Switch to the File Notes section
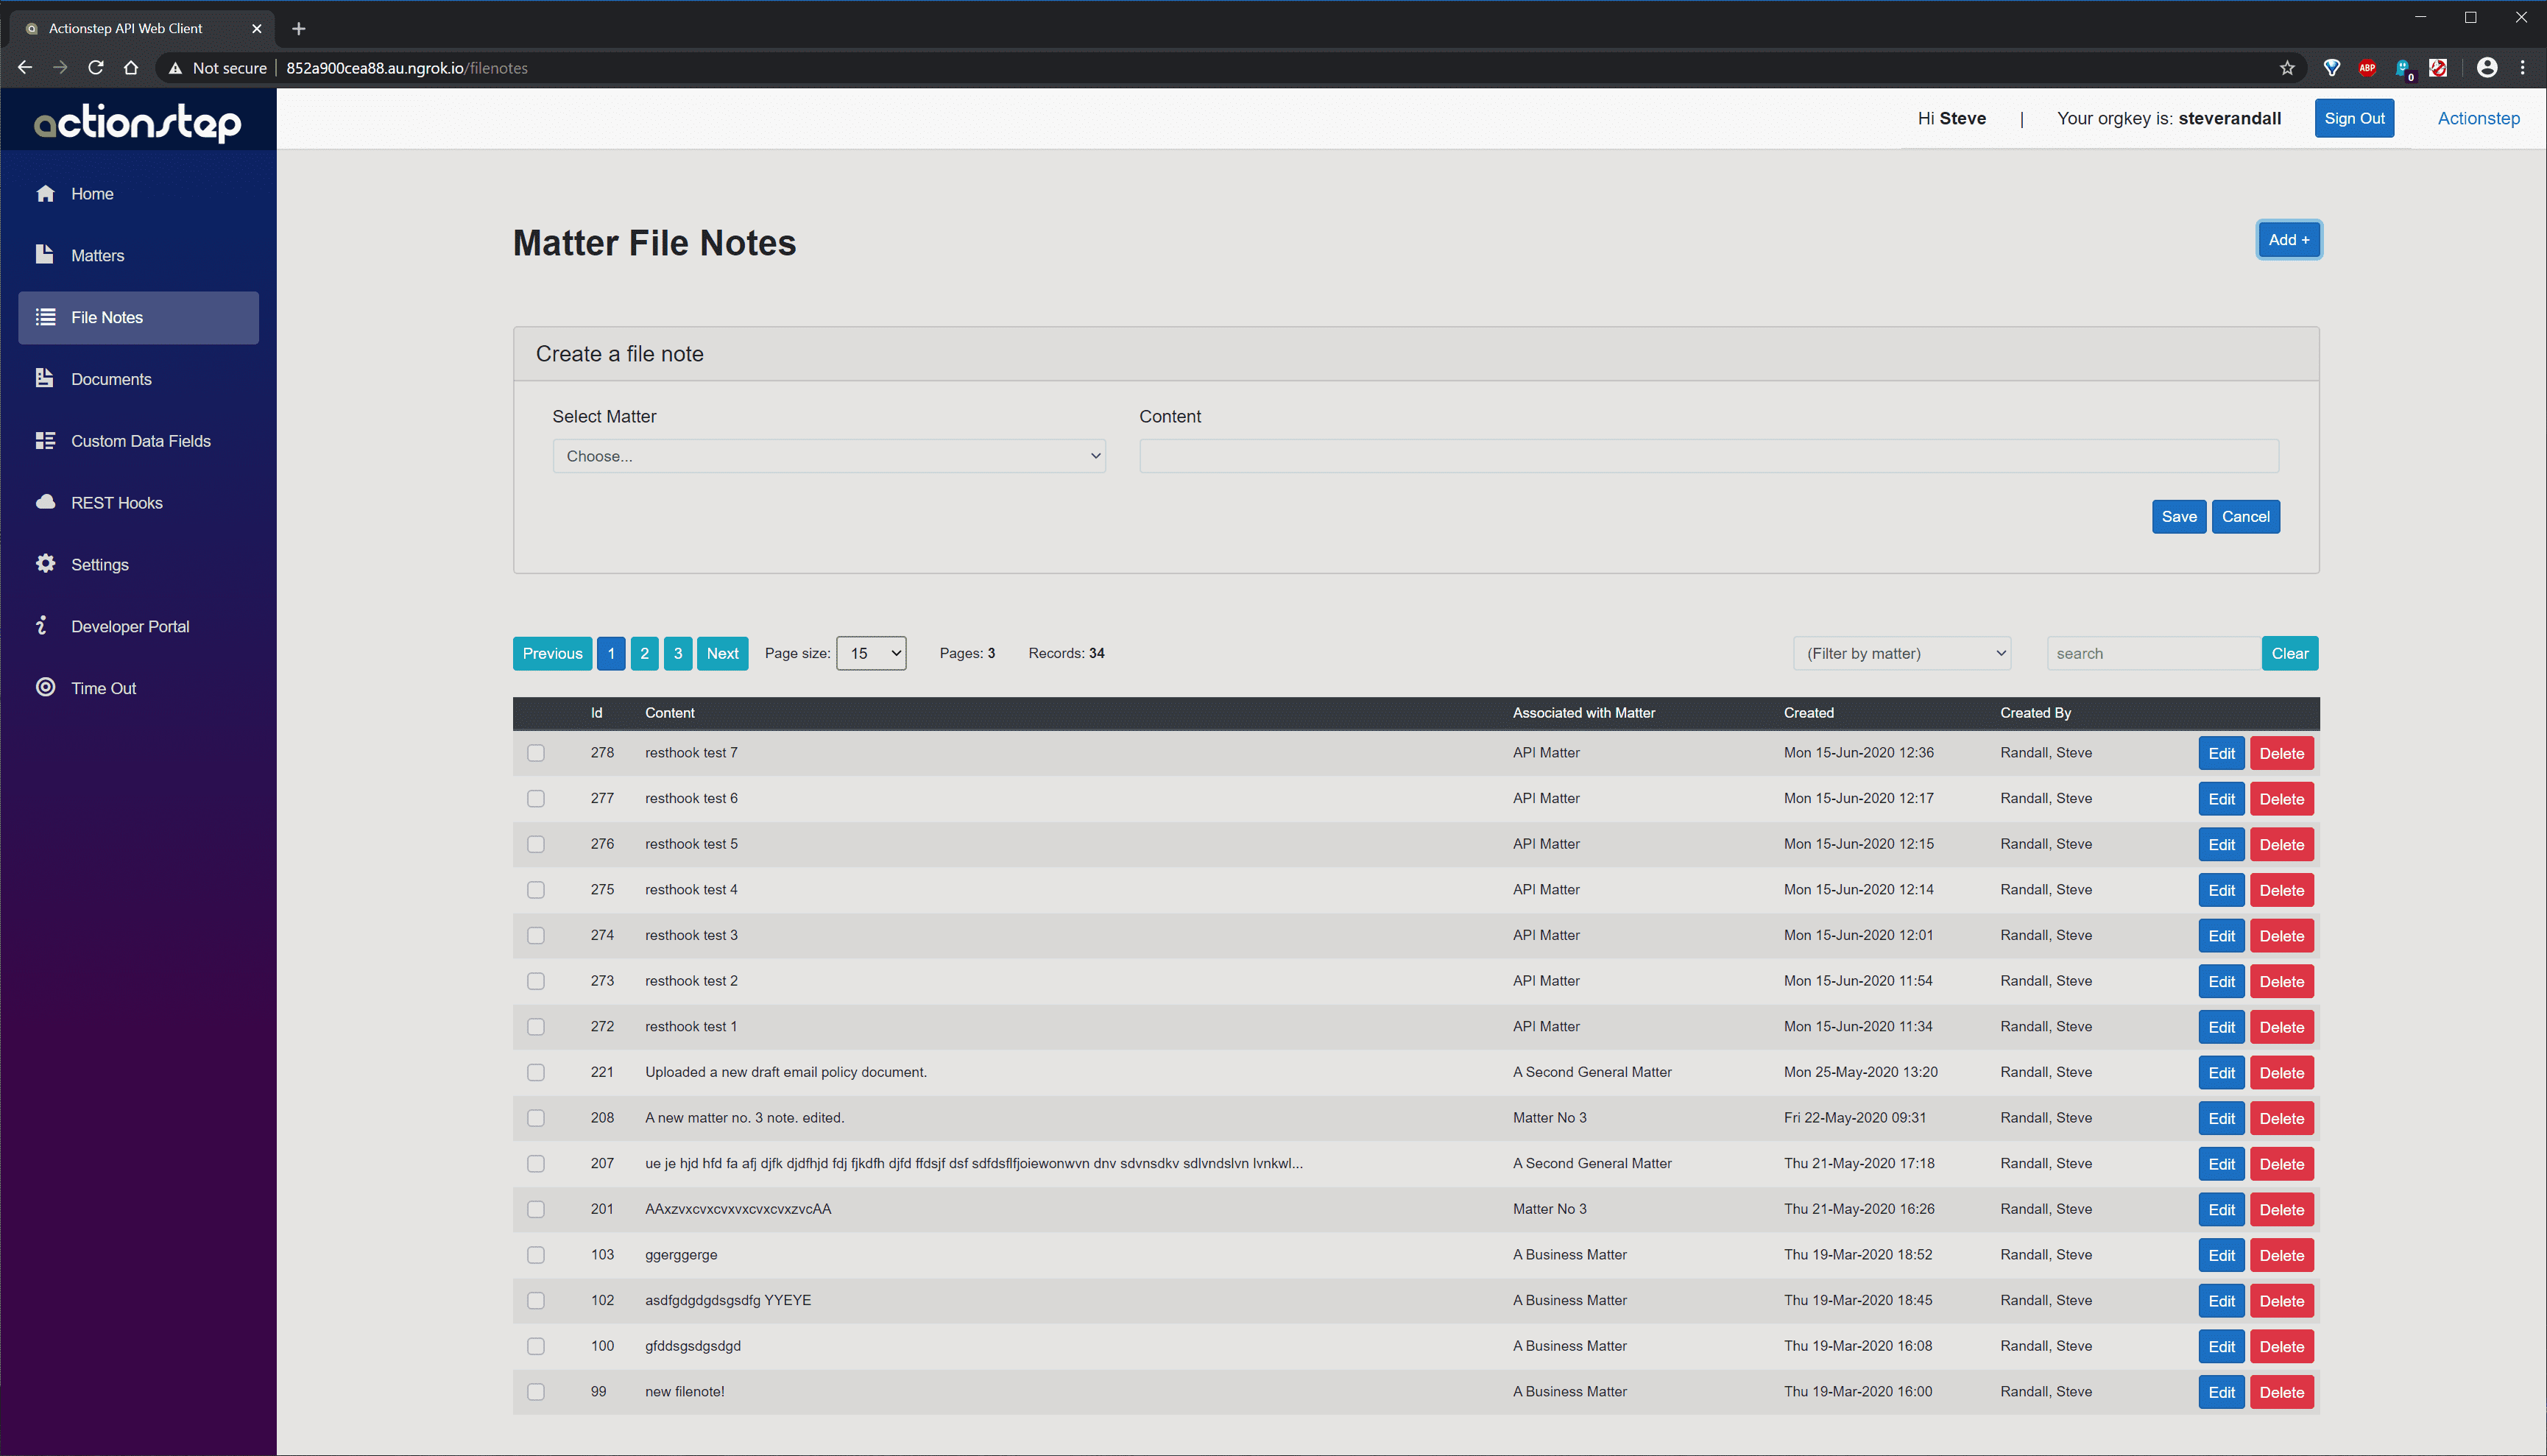Image resolution: width=2547 pixels, height=1456 pixels. pos(107,317)
